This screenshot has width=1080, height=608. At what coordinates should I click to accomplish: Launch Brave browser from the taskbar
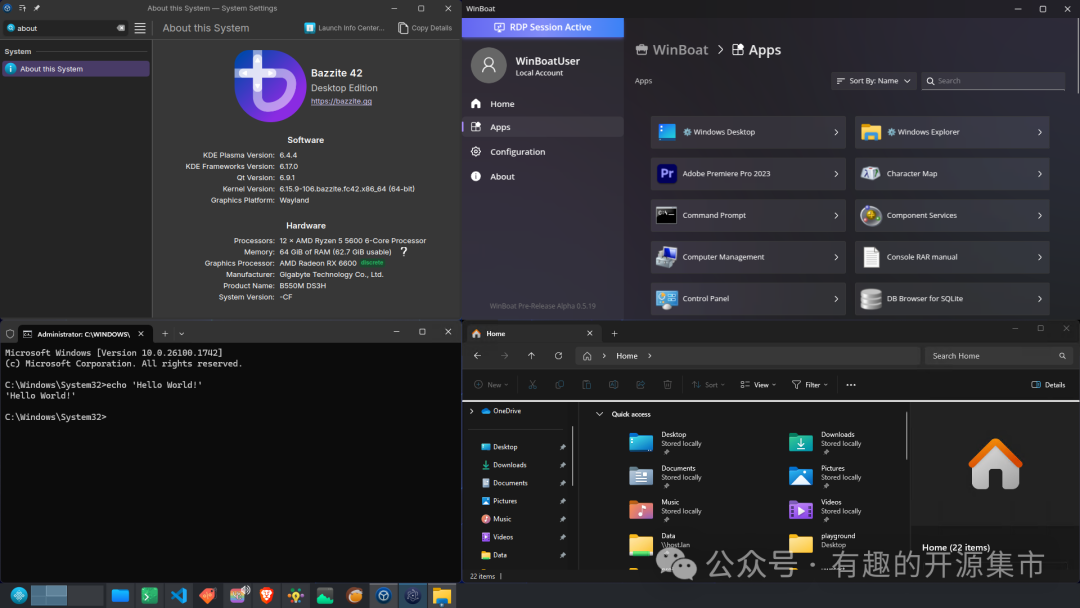pos(266,596)
